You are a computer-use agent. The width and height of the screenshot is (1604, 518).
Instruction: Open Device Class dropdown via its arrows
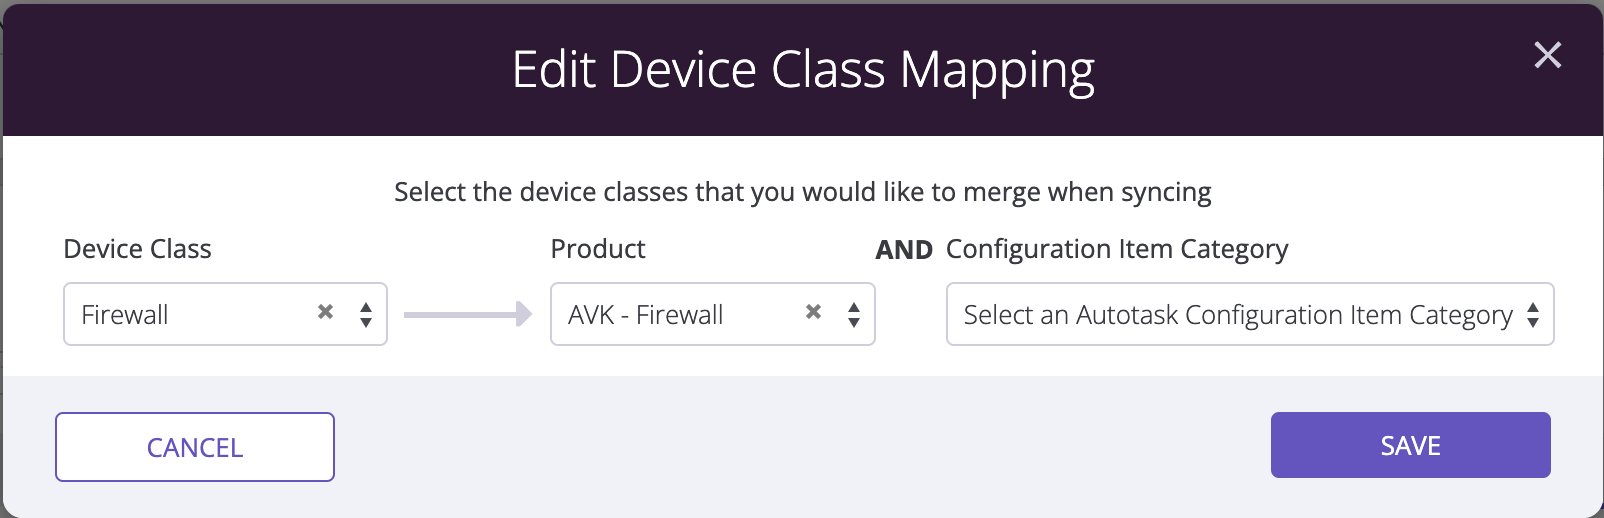click(366, 315)
